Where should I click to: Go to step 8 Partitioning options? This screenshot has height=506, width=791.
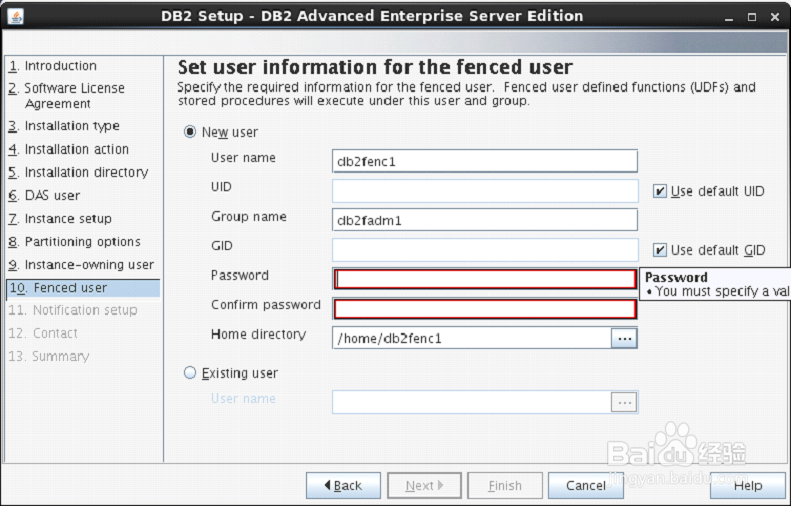coord(74,242)
